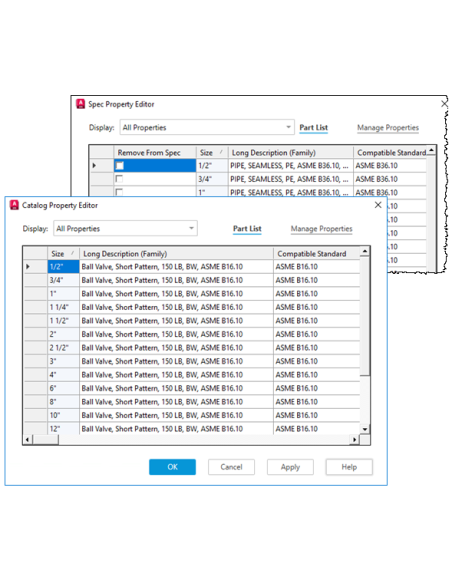
Task: Click Long Description (Family) header in Catalog editor
Action: 176,254
